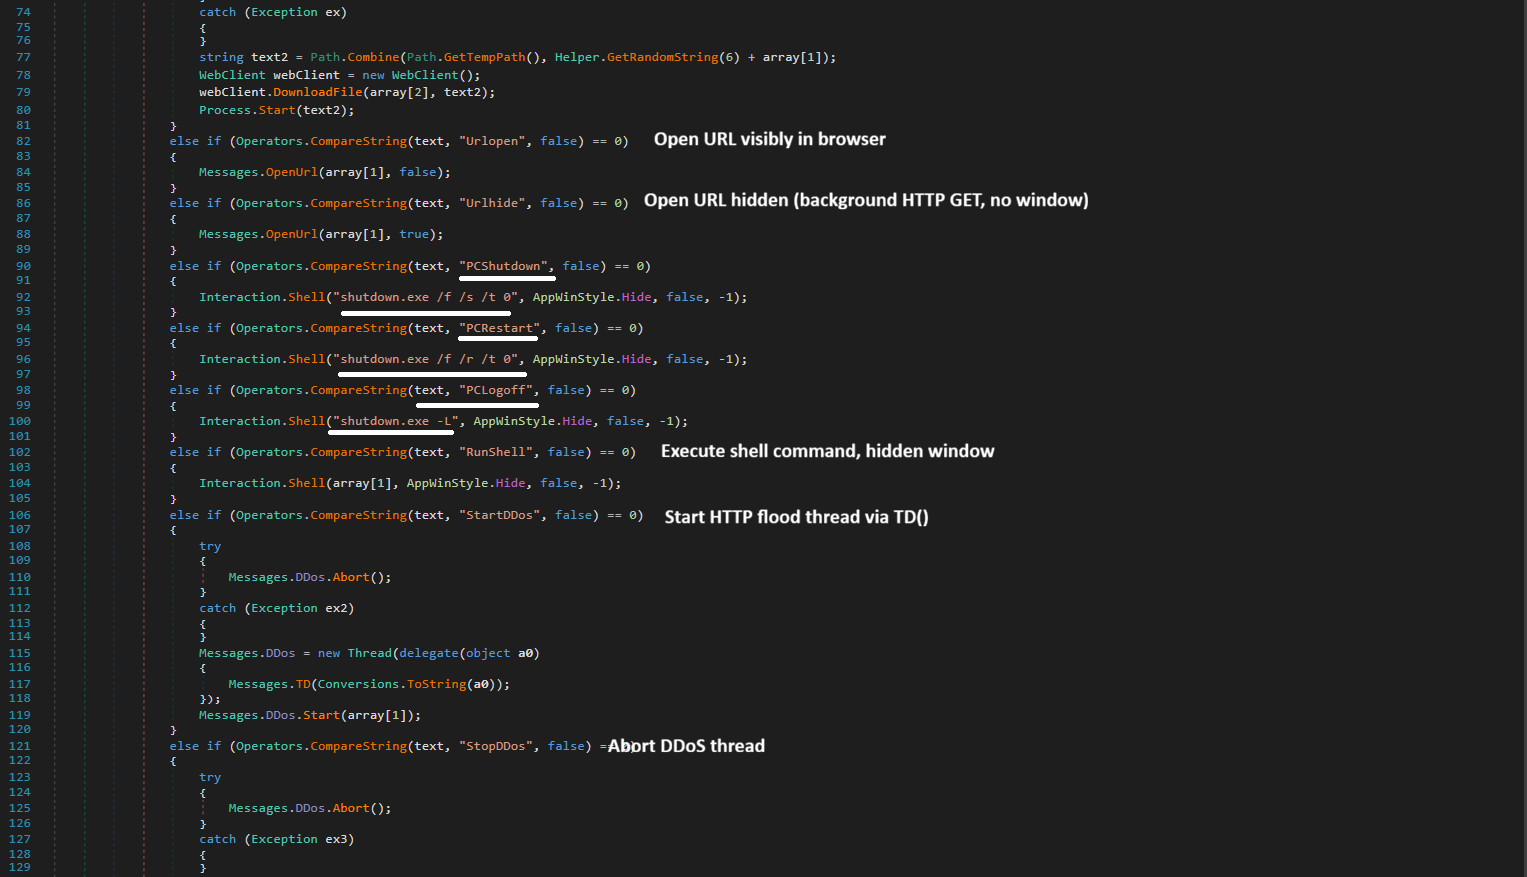Viewport: 1527px width, 877px height.
Task: Click OpenUrl call with true argument
Action: 321,234
